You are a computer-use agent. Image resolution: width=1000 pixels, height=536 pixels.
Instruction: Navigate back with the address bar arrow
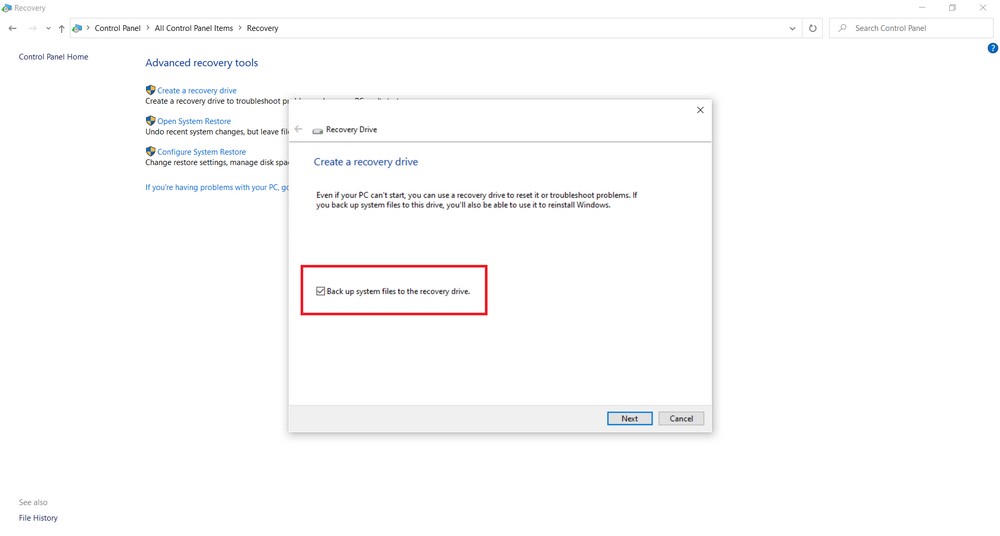coord(13,28)
